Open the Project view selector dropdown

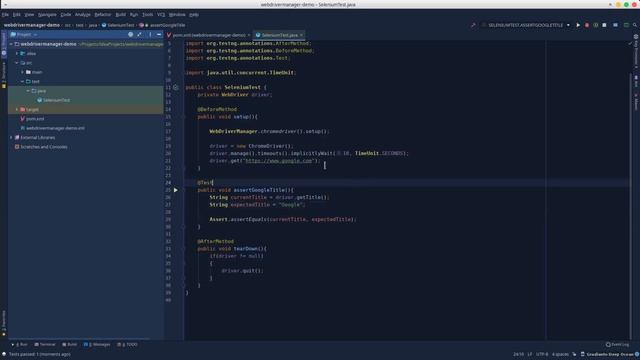point(24,35)
